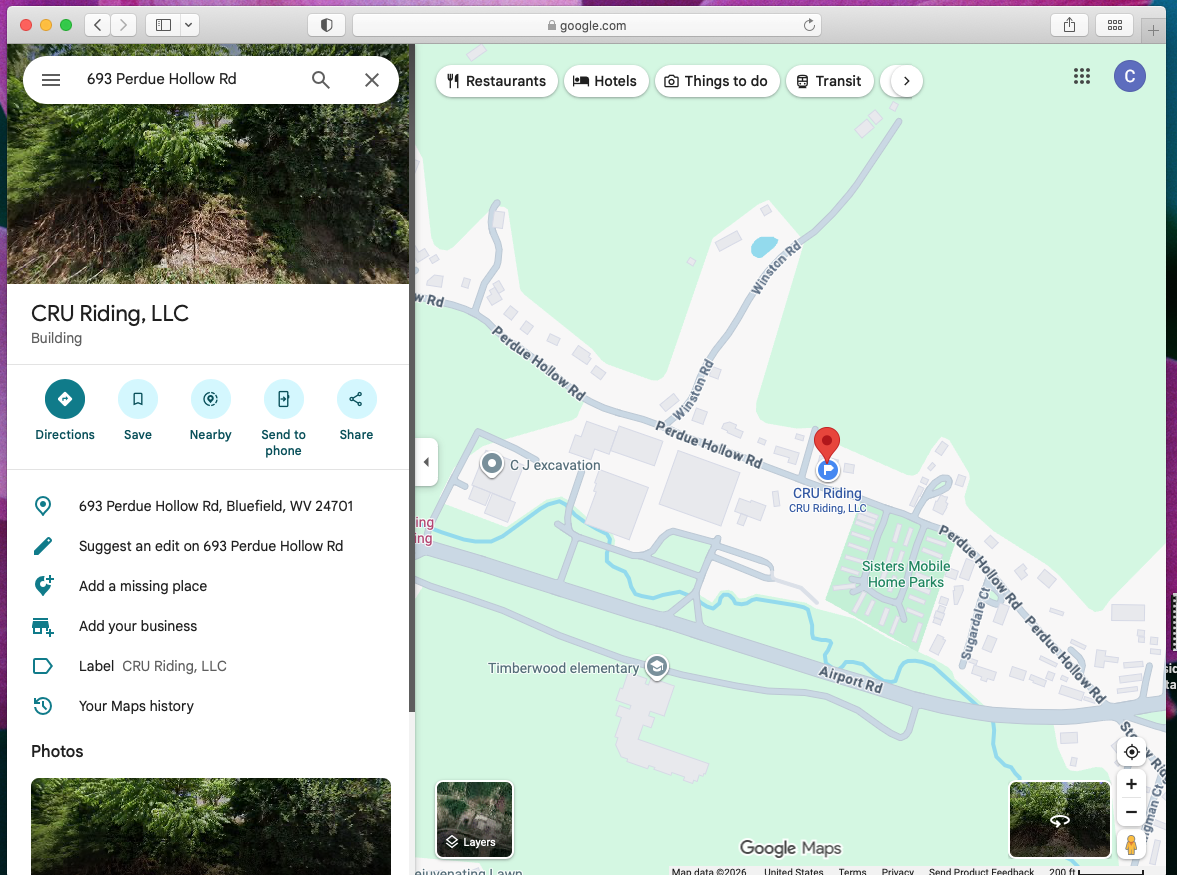The width and height of the screenshot is (1177, 875).
Task: Select Add your business
Action: 208,626
